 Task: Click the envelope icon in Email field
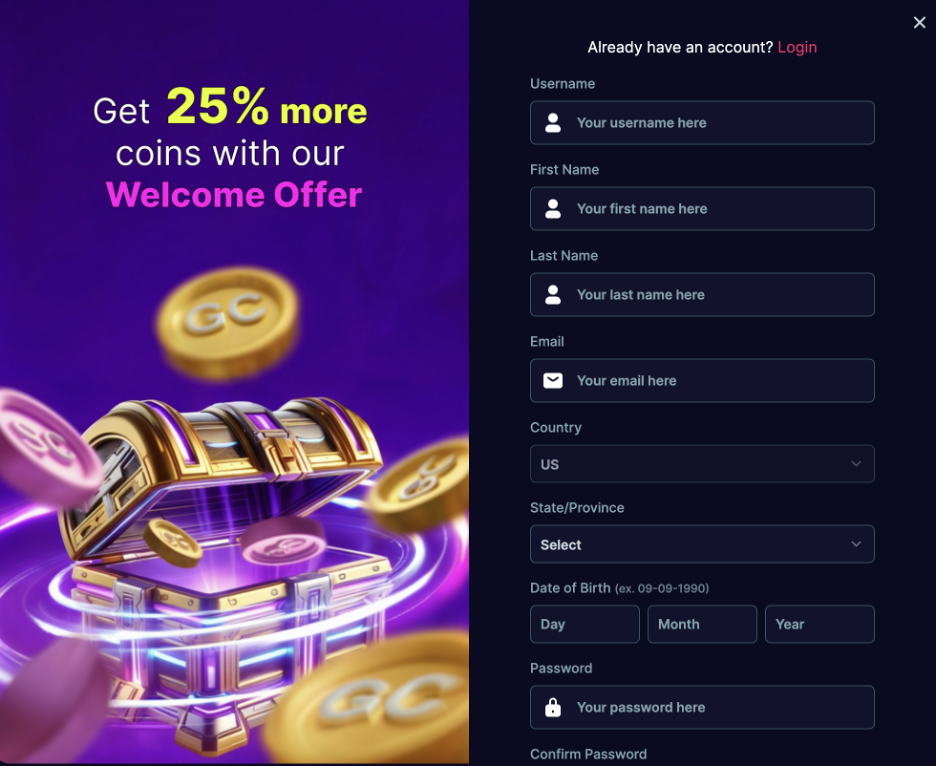(x=553, y=381)
